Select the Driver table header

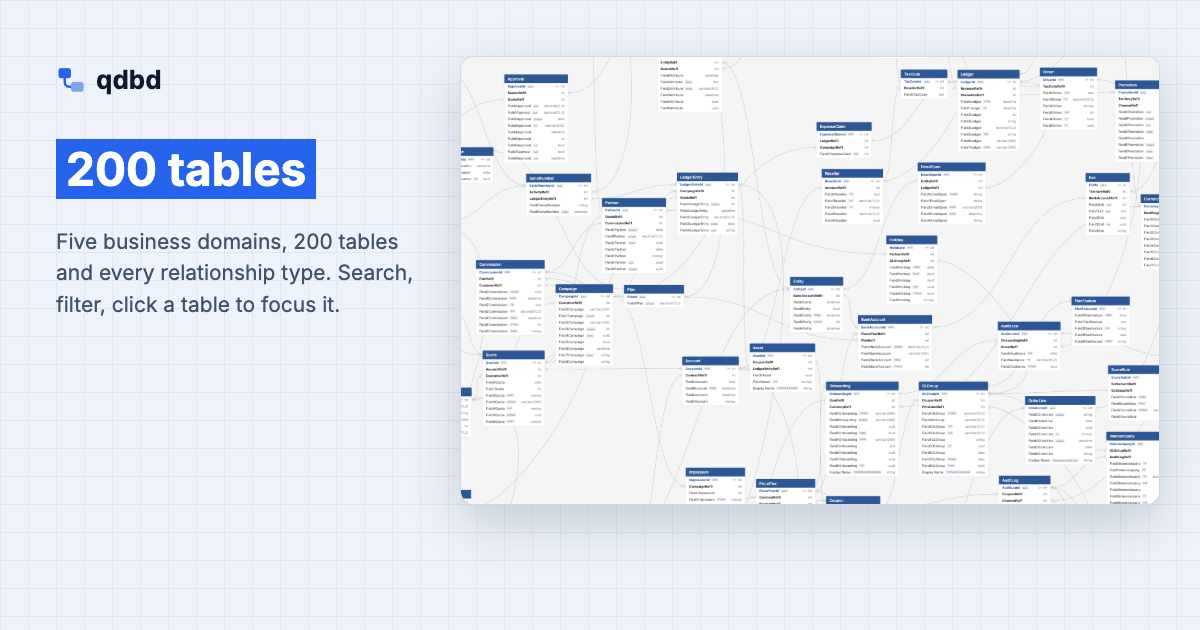1069,72
